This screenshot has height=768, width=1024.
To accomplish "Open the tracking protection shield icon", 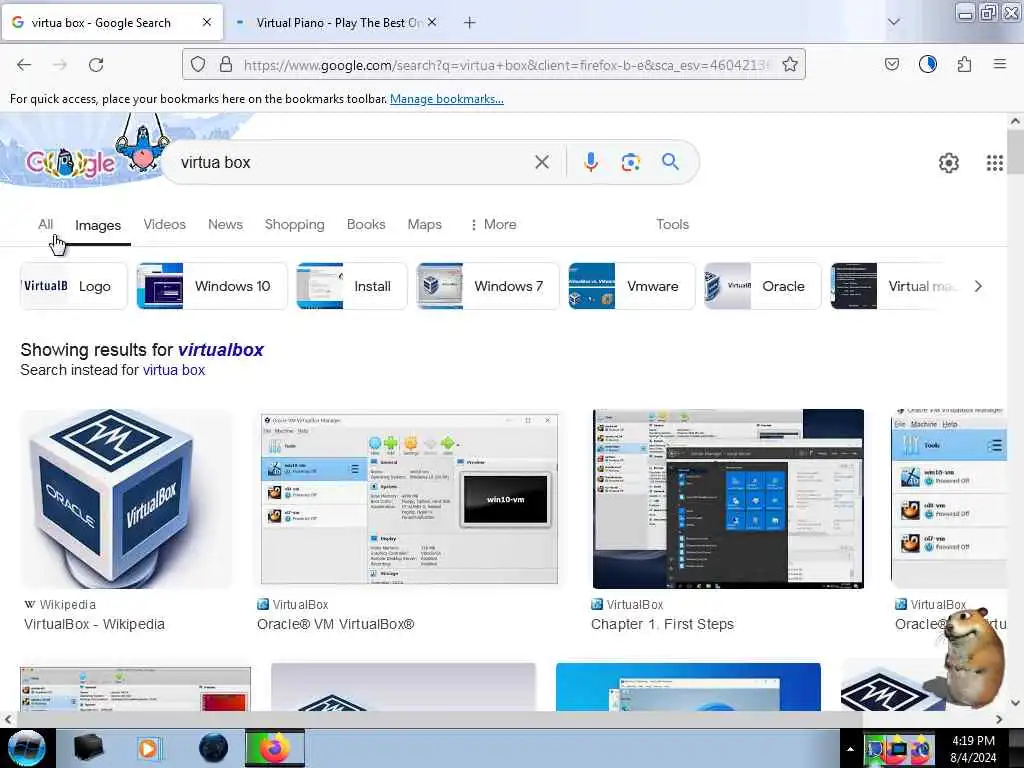I will tap(198, 65).
